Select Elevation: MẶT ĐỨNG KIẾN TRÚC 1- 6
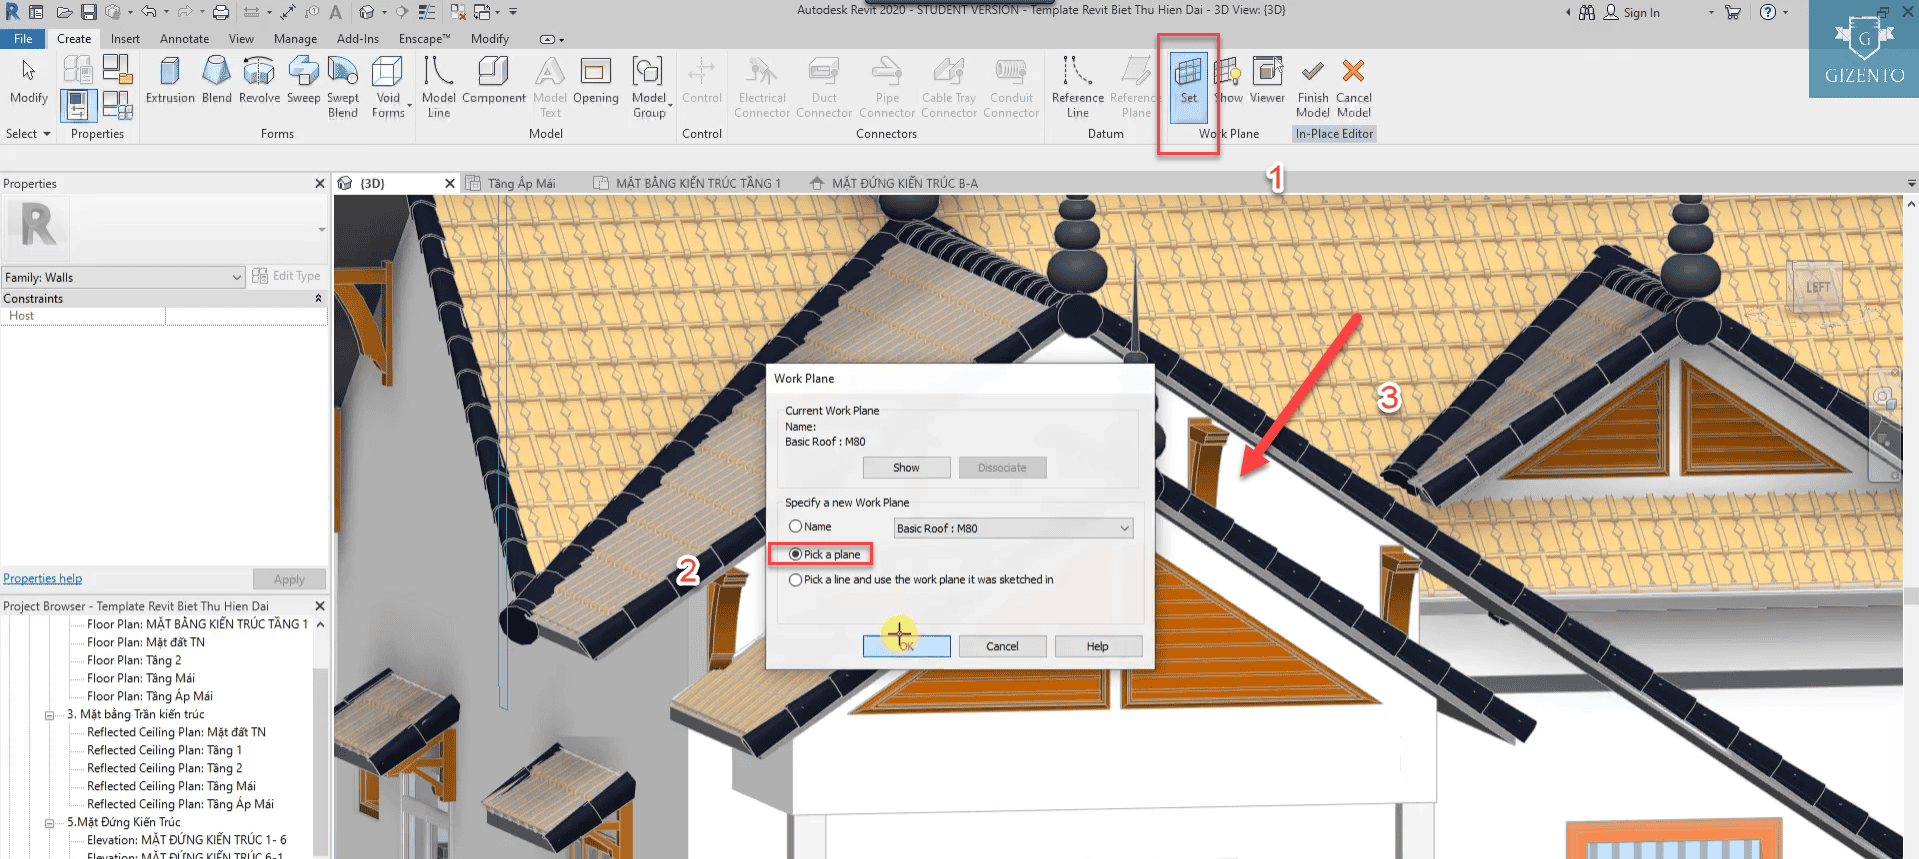Viewport: 1919px width, 859px height. pos(186,840)
